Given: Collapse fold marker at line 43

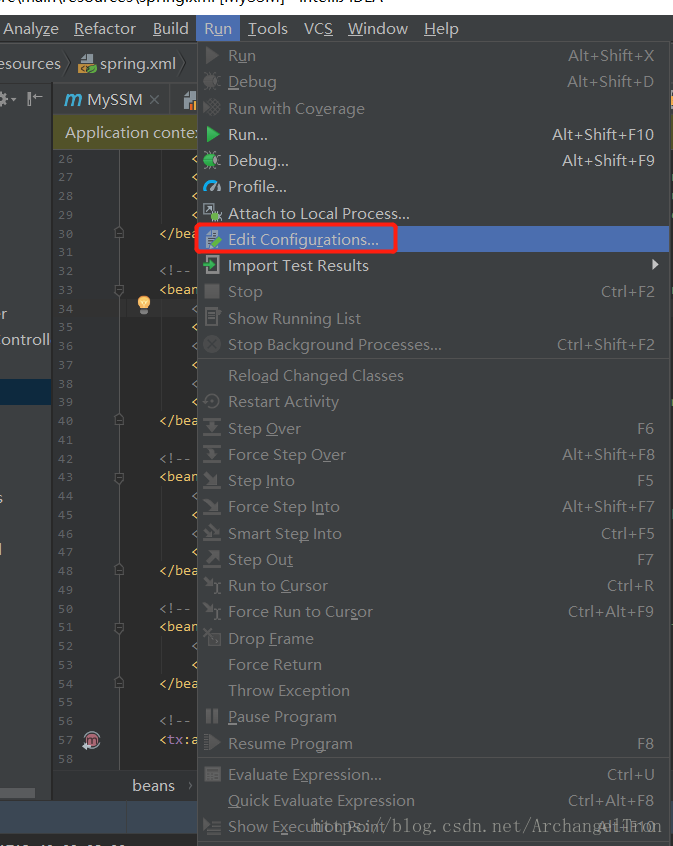Looking at the screenshot, I should click(119, 477).
